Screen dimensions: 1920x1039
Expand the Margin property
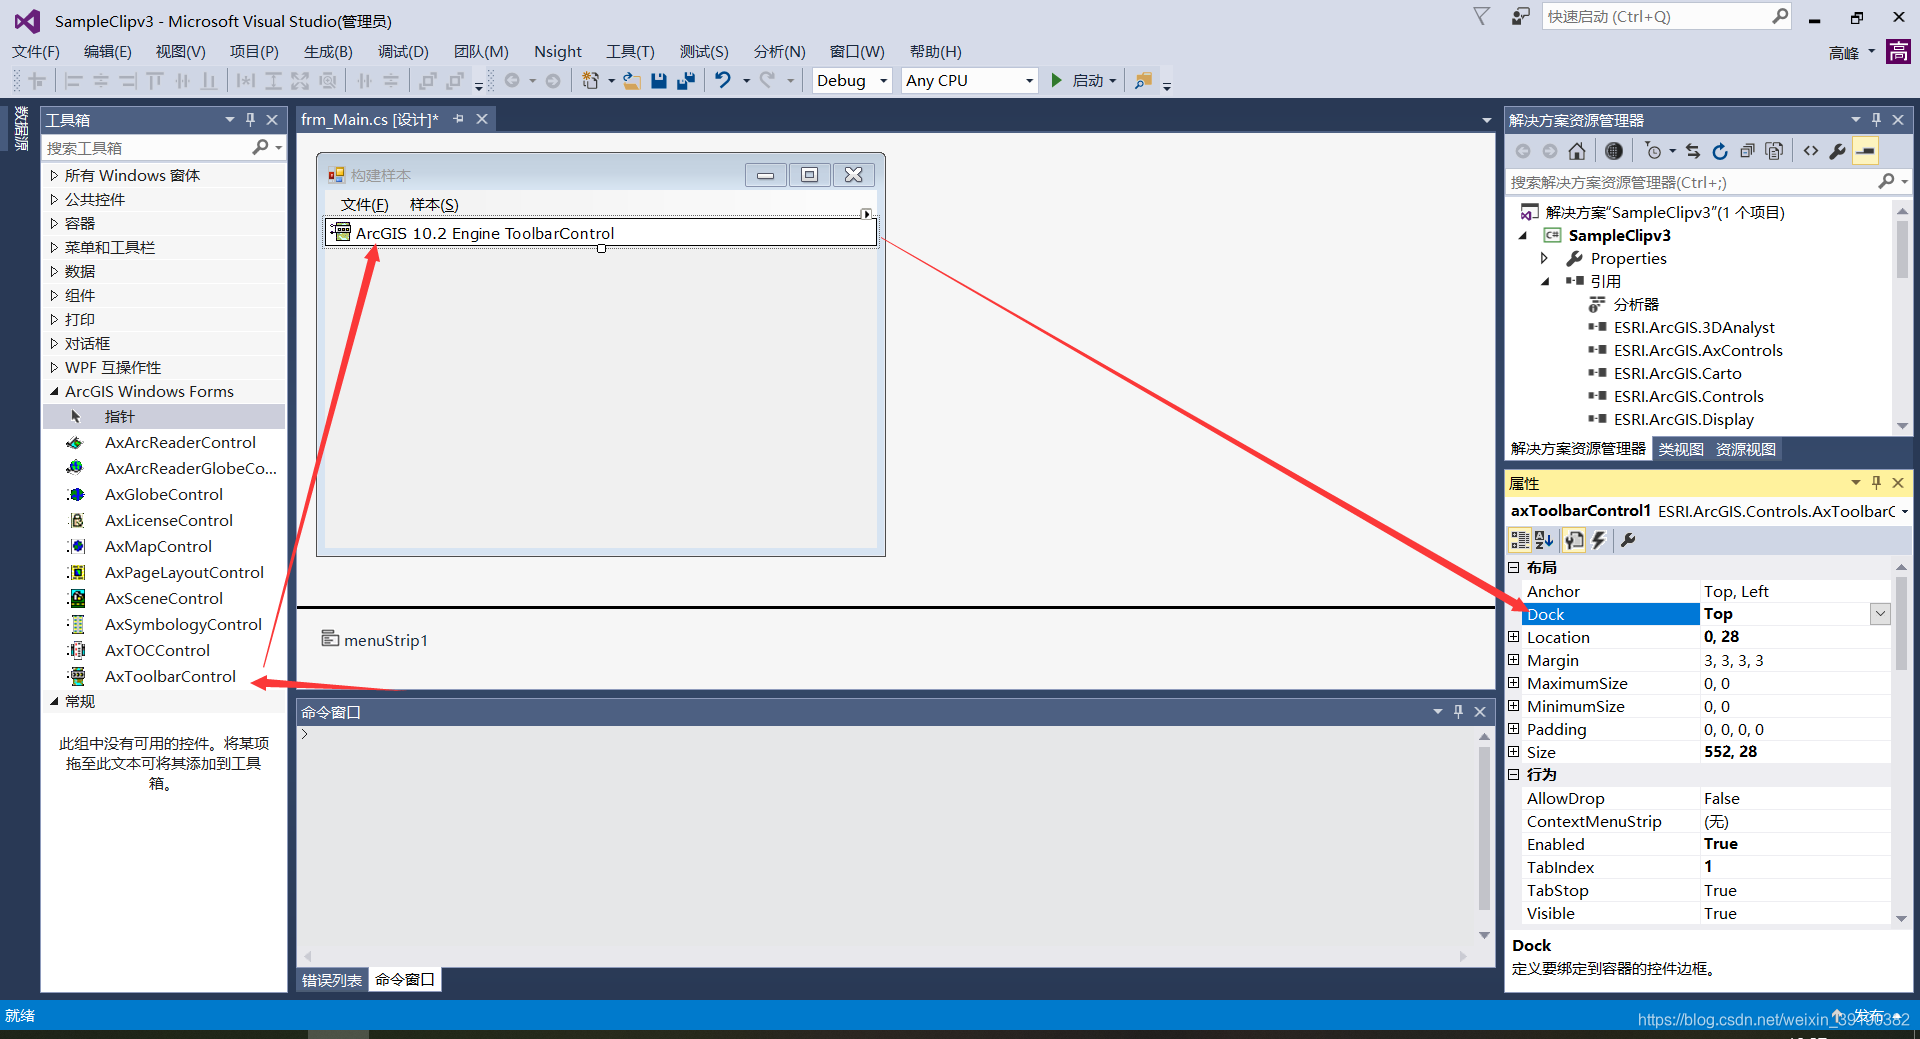pos(1514,660)
